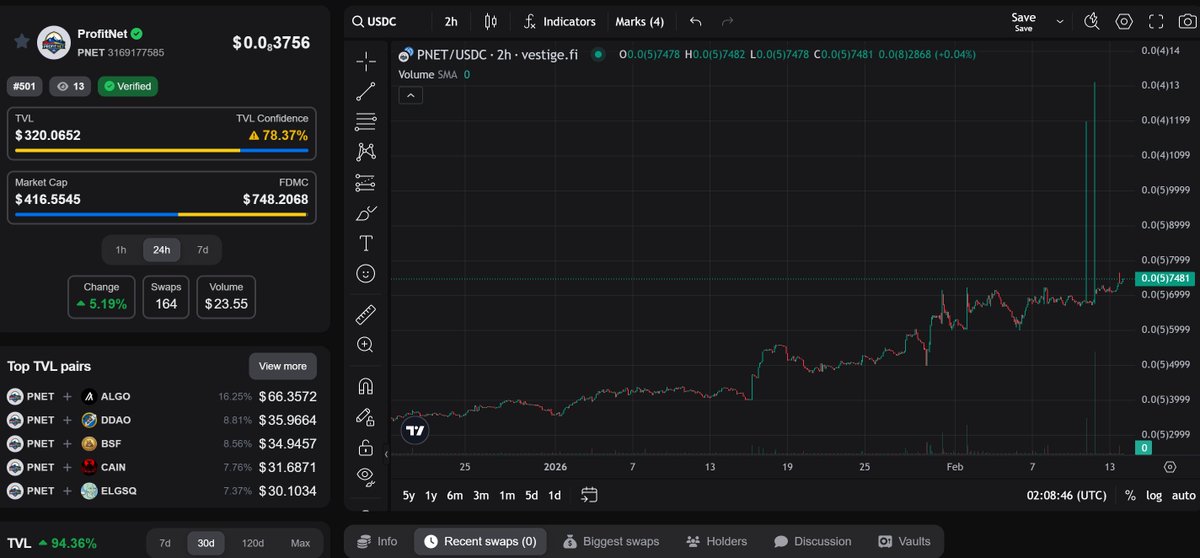Redo the chart action
Image resolution: width=1200 pixels, height=558 pixels.
pyautogui.click(x=727, y=21)
